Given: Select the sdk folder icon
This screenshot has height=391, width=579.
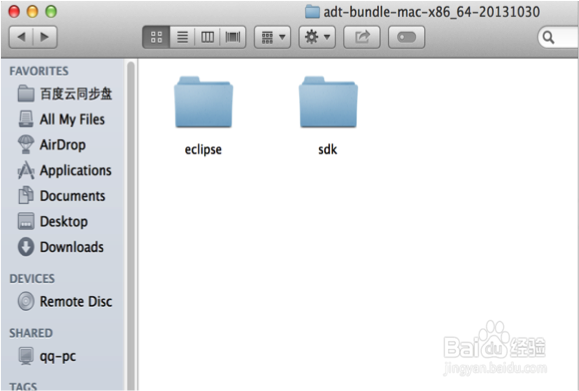Looking at the screenshot, I should point(328,102).
